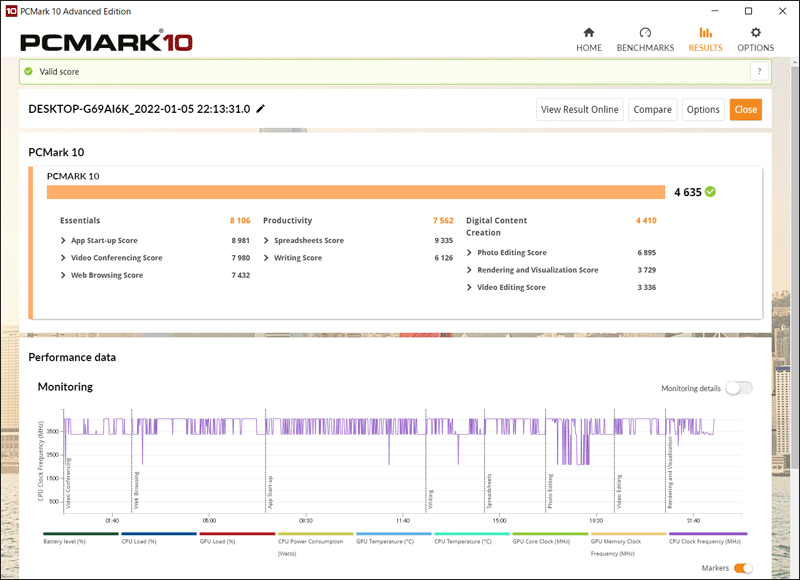Viewport: 800px width, 580px height.
Task: Click the Video Conferencing timeline marker
Action: pyautogui.click(x=68, y=483)
